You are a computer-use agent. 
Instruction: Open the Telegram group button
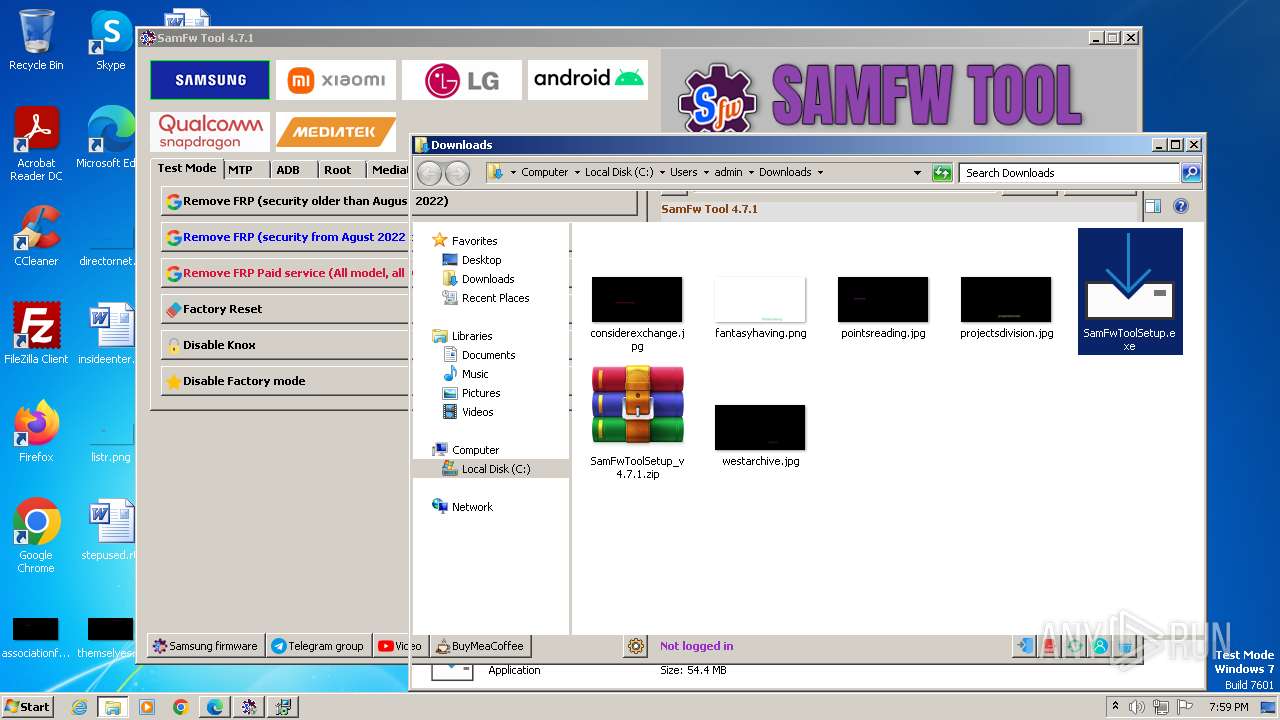point(317,646)
